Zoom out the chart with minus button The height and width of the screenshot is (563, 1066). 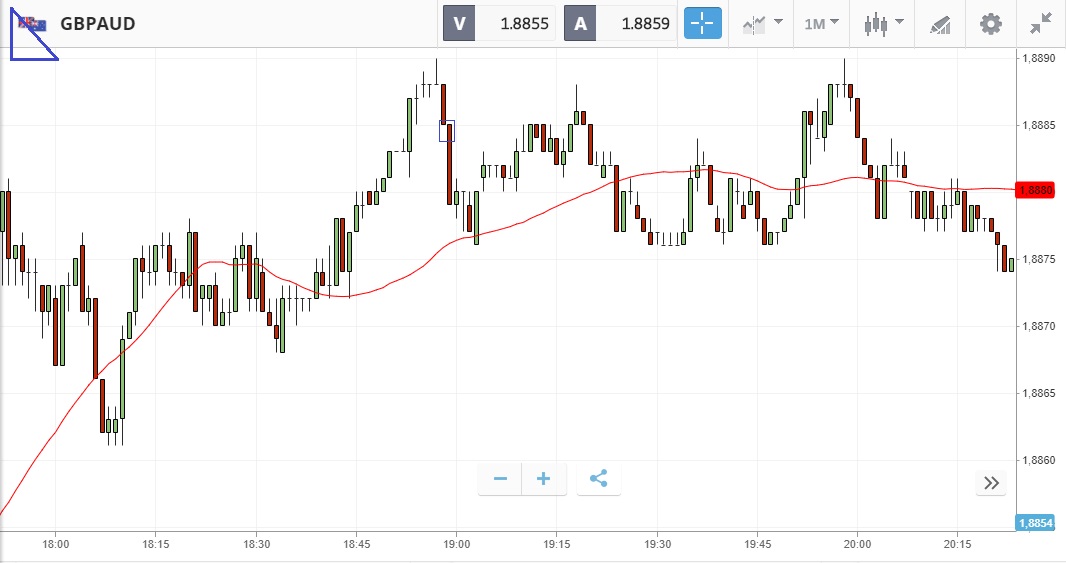(x=500, y=479)
